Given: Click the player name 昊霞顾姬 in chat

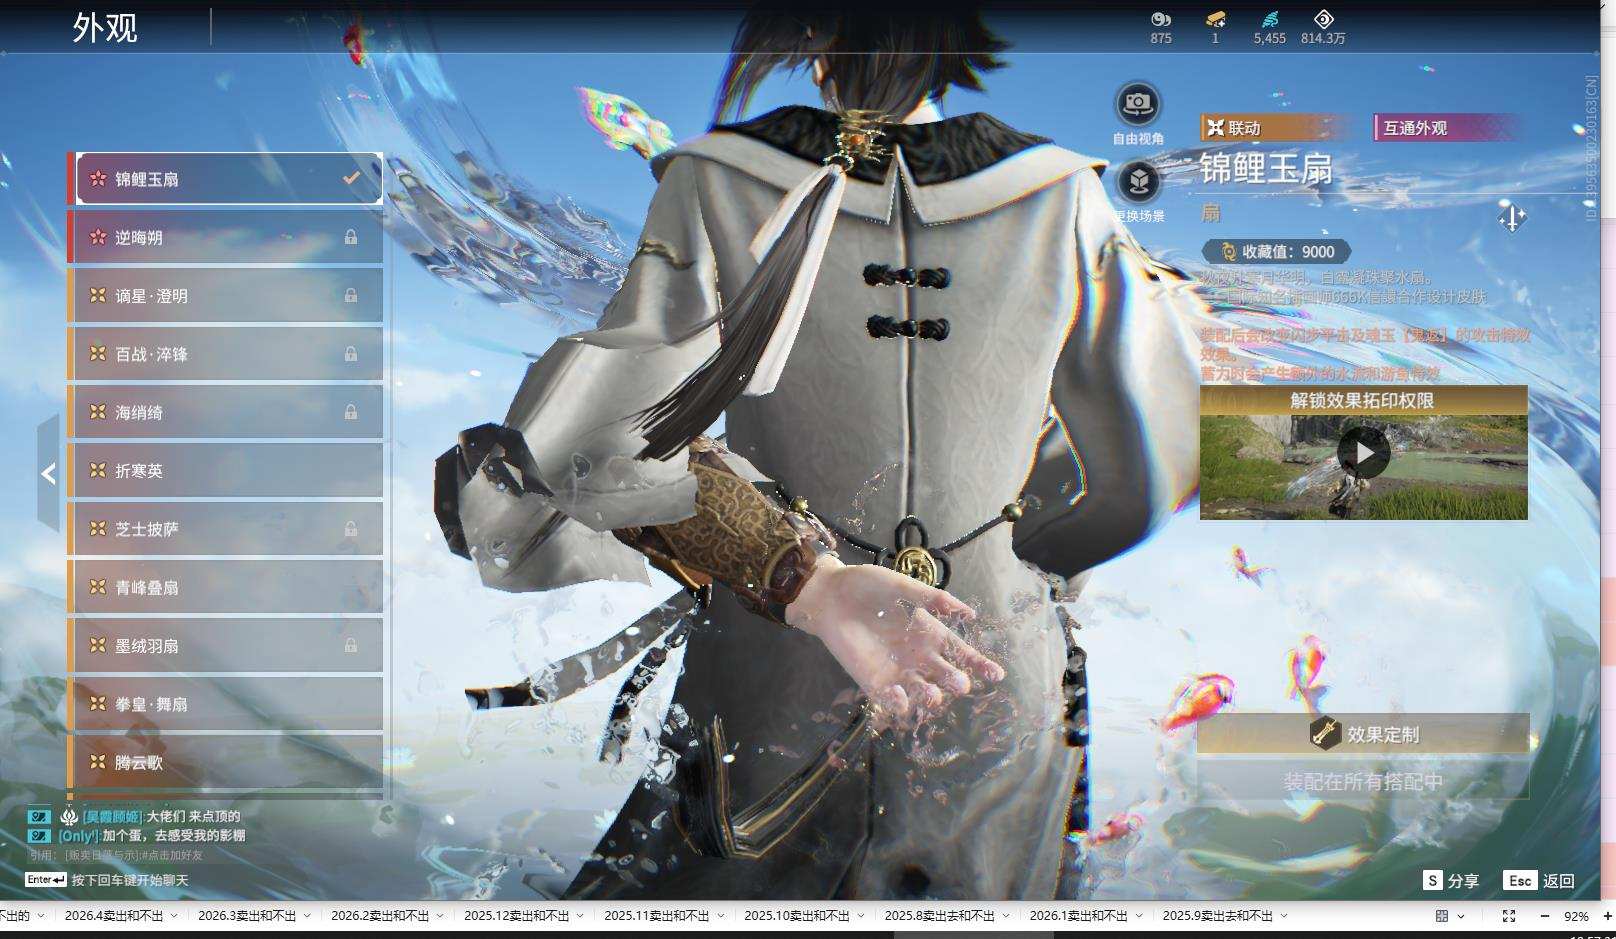Looking at the screenshot, I should click(113, 817).
